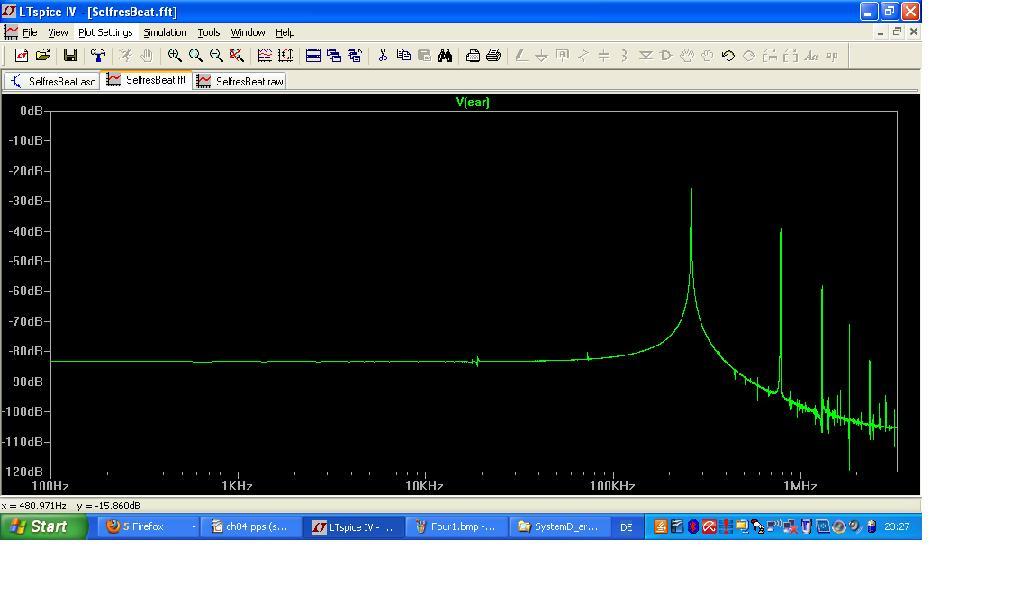Click the New Schematic toolbar icon
This screenshot has height=600, width=1024.
(21, 56)
